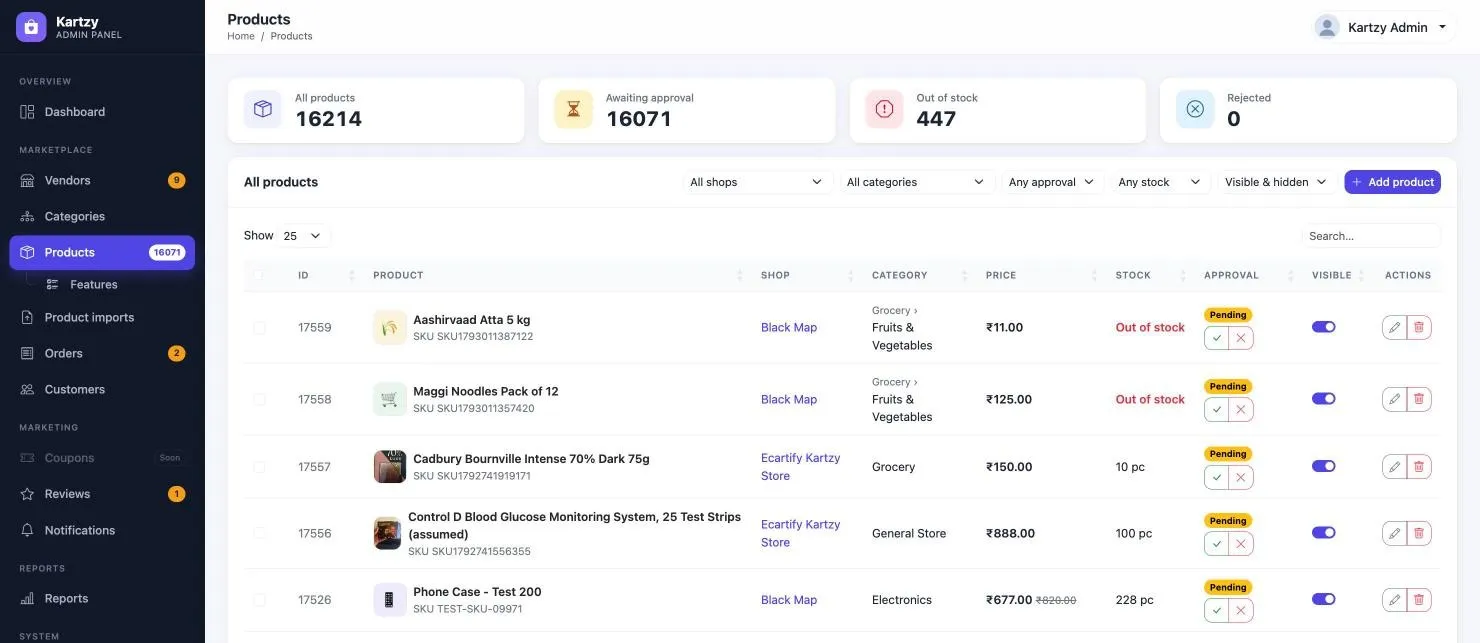Delete Aashirvaad Atta 5 kg product
Viewport: 1480px width, 643px height.
tap(1419, 327)
